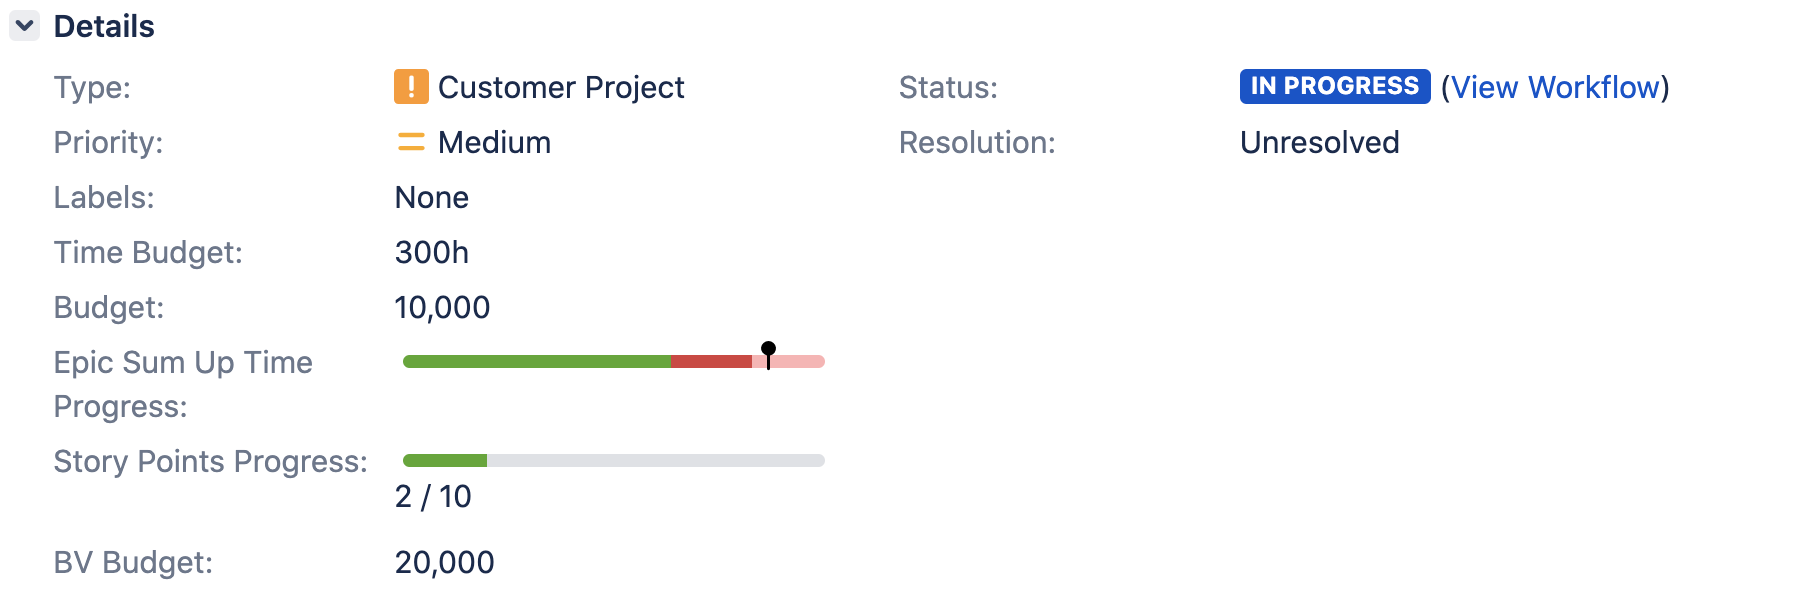Click the priority indicator next to Medium
1800x594 pixels.
click(409, 142)
